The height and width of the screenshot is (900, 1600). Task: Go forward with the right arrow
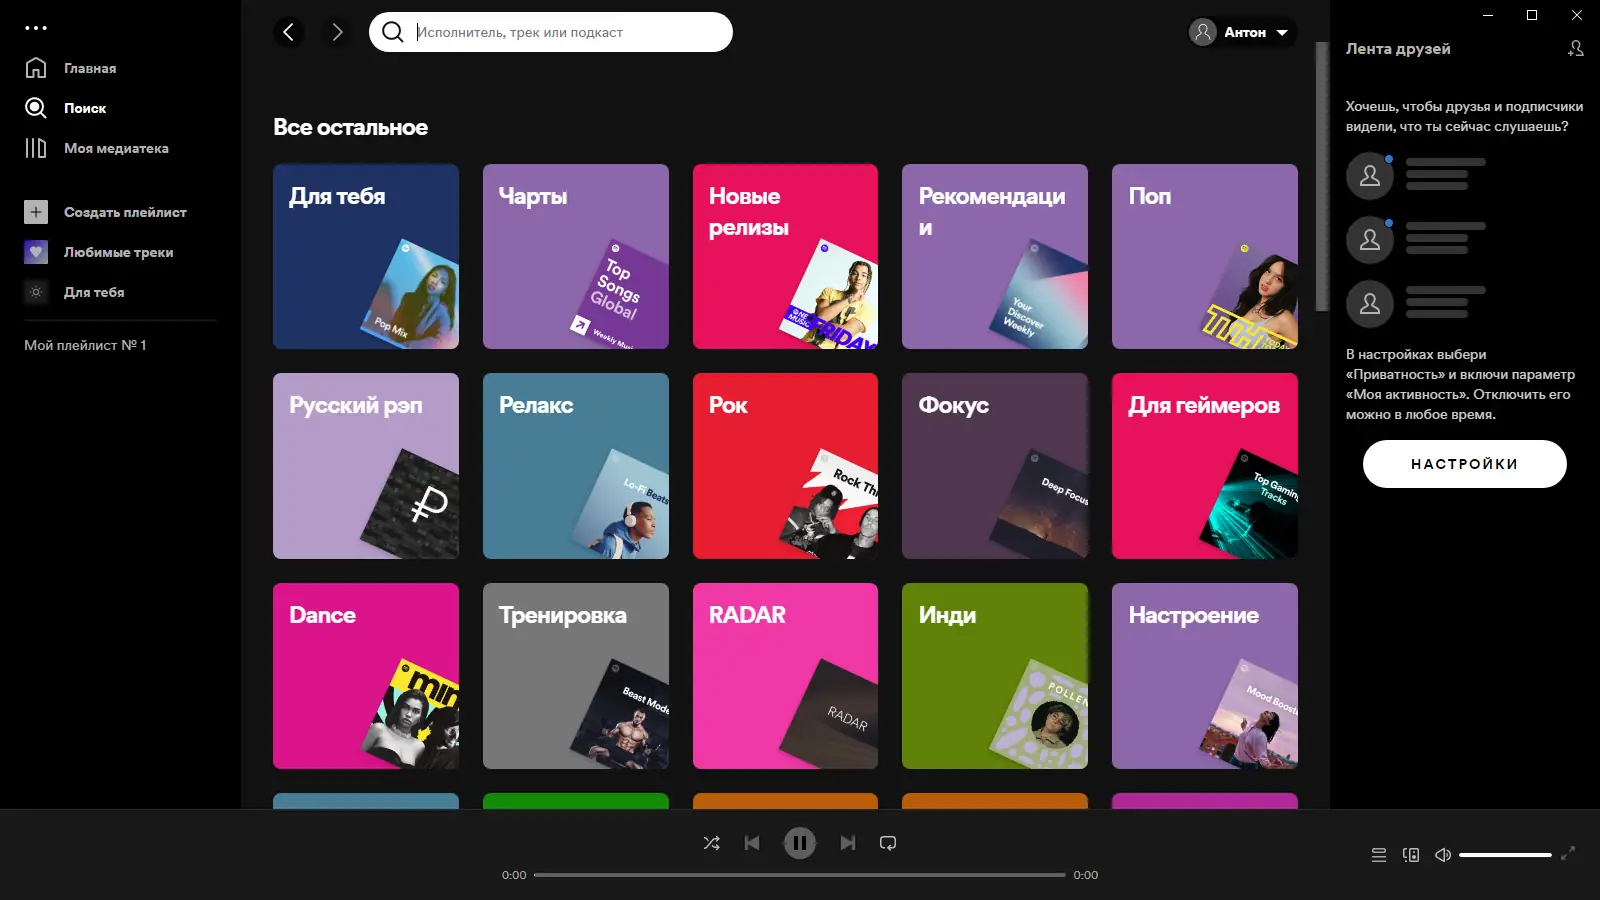point(337,32)
